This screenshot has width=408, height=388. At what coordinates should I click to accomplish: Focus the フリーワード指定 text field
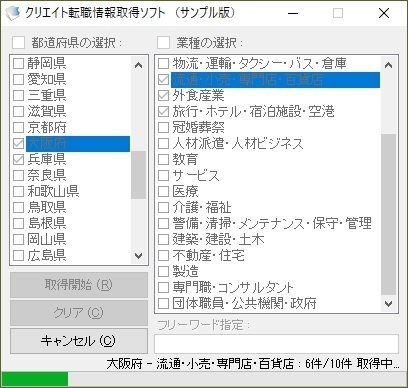tap(276, 344)
